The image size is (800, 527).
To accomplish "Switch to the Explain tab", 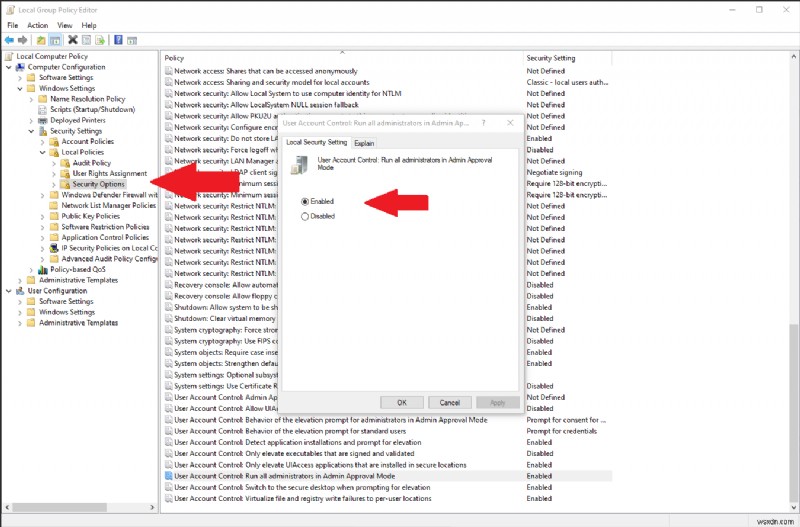I will coord(364,143).
